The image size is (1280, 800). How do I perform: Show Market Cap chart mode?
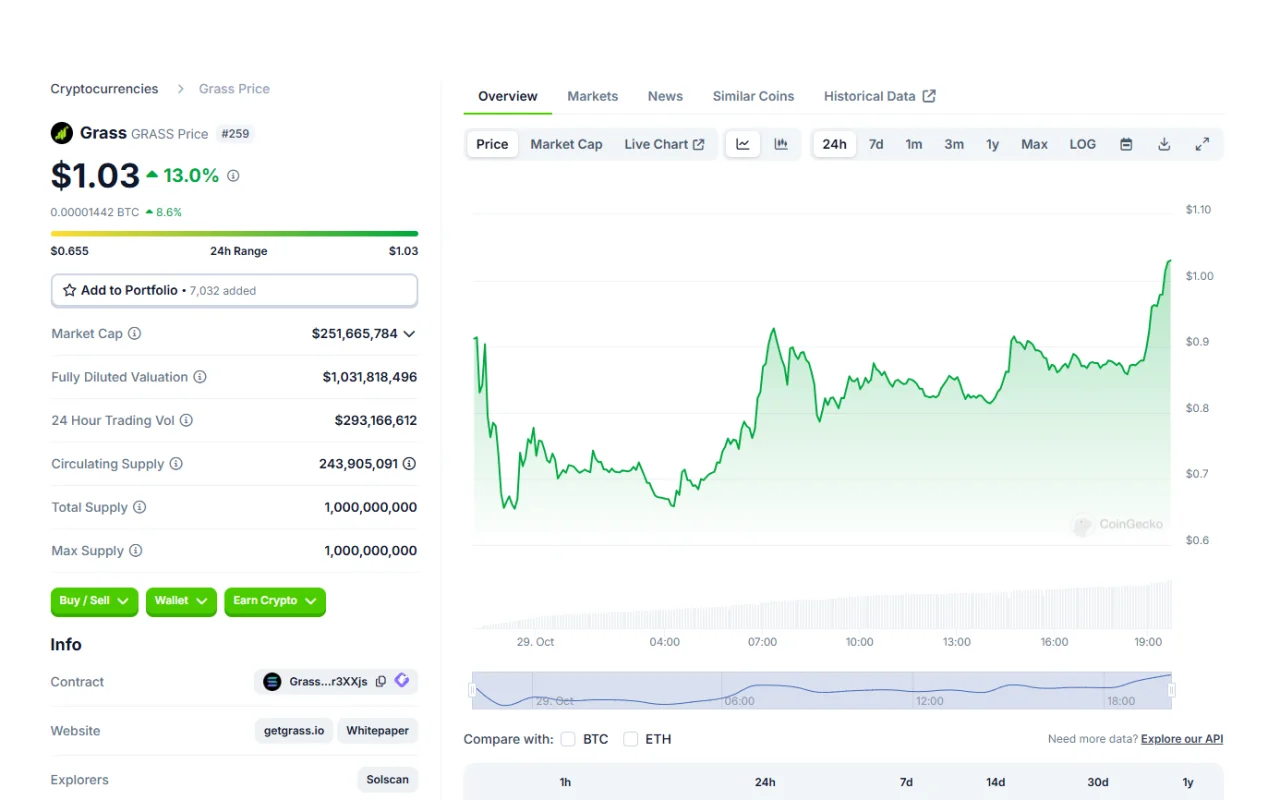[x=566, y=144]
